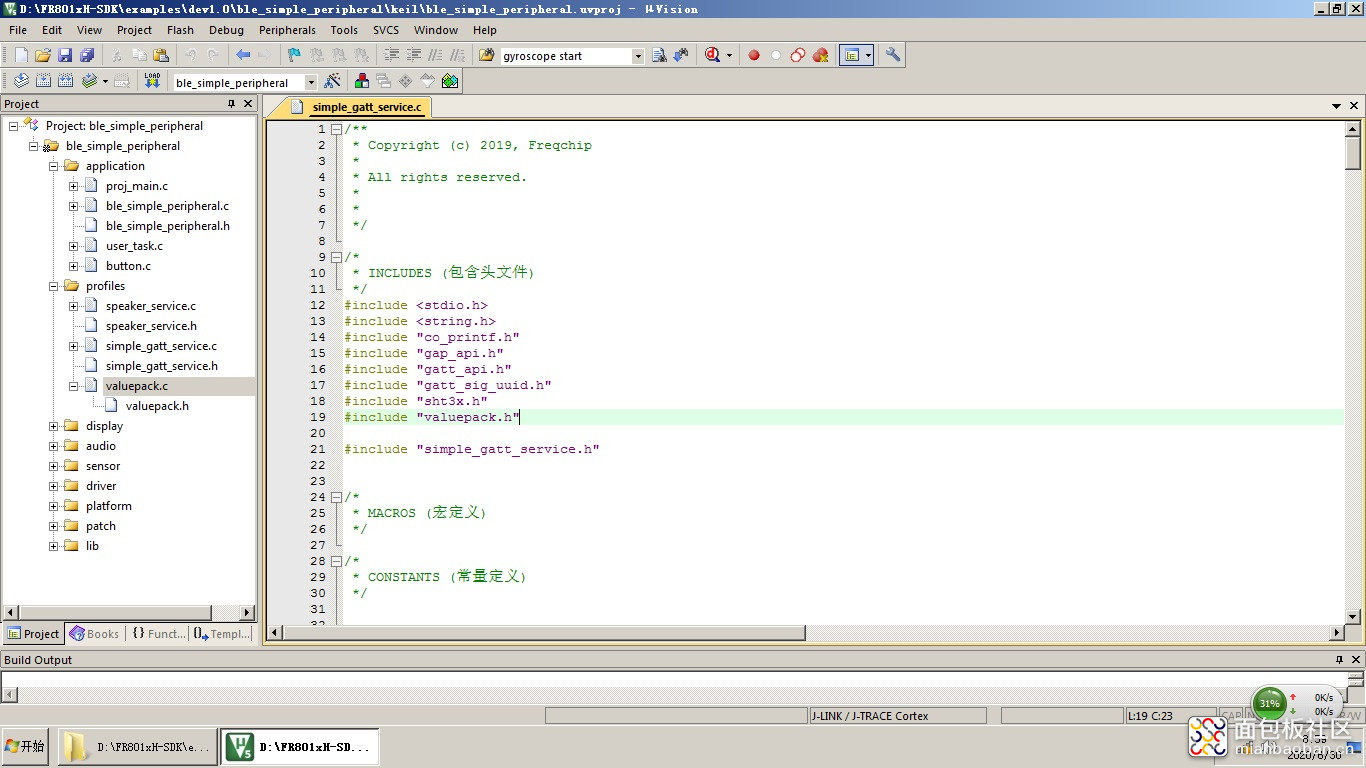Viewport: 1366px width, 768px height.
Task: Open Options for Target magic wand icon
Action: pos(333,81)
